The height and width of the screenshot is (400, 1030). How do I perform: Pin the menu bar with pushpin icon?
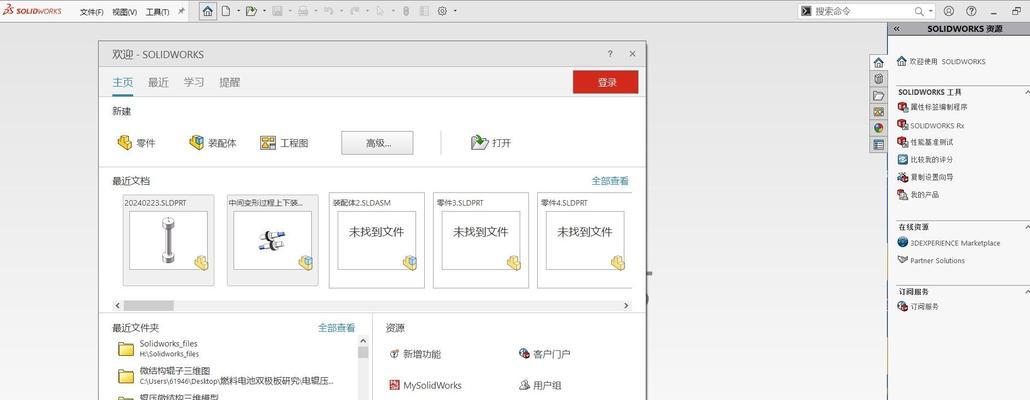182,11
